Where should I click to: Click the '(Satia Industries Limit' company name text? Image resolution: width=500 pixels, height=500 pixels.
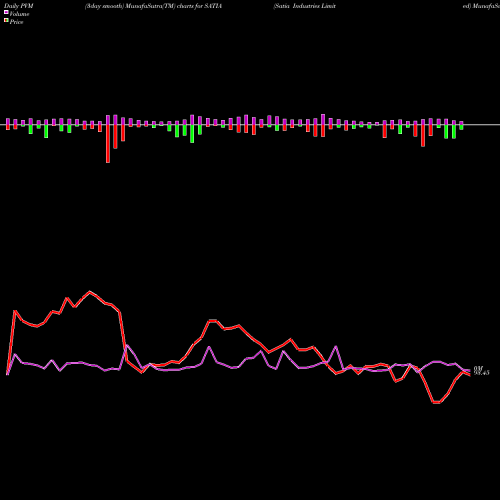point(304,6)
